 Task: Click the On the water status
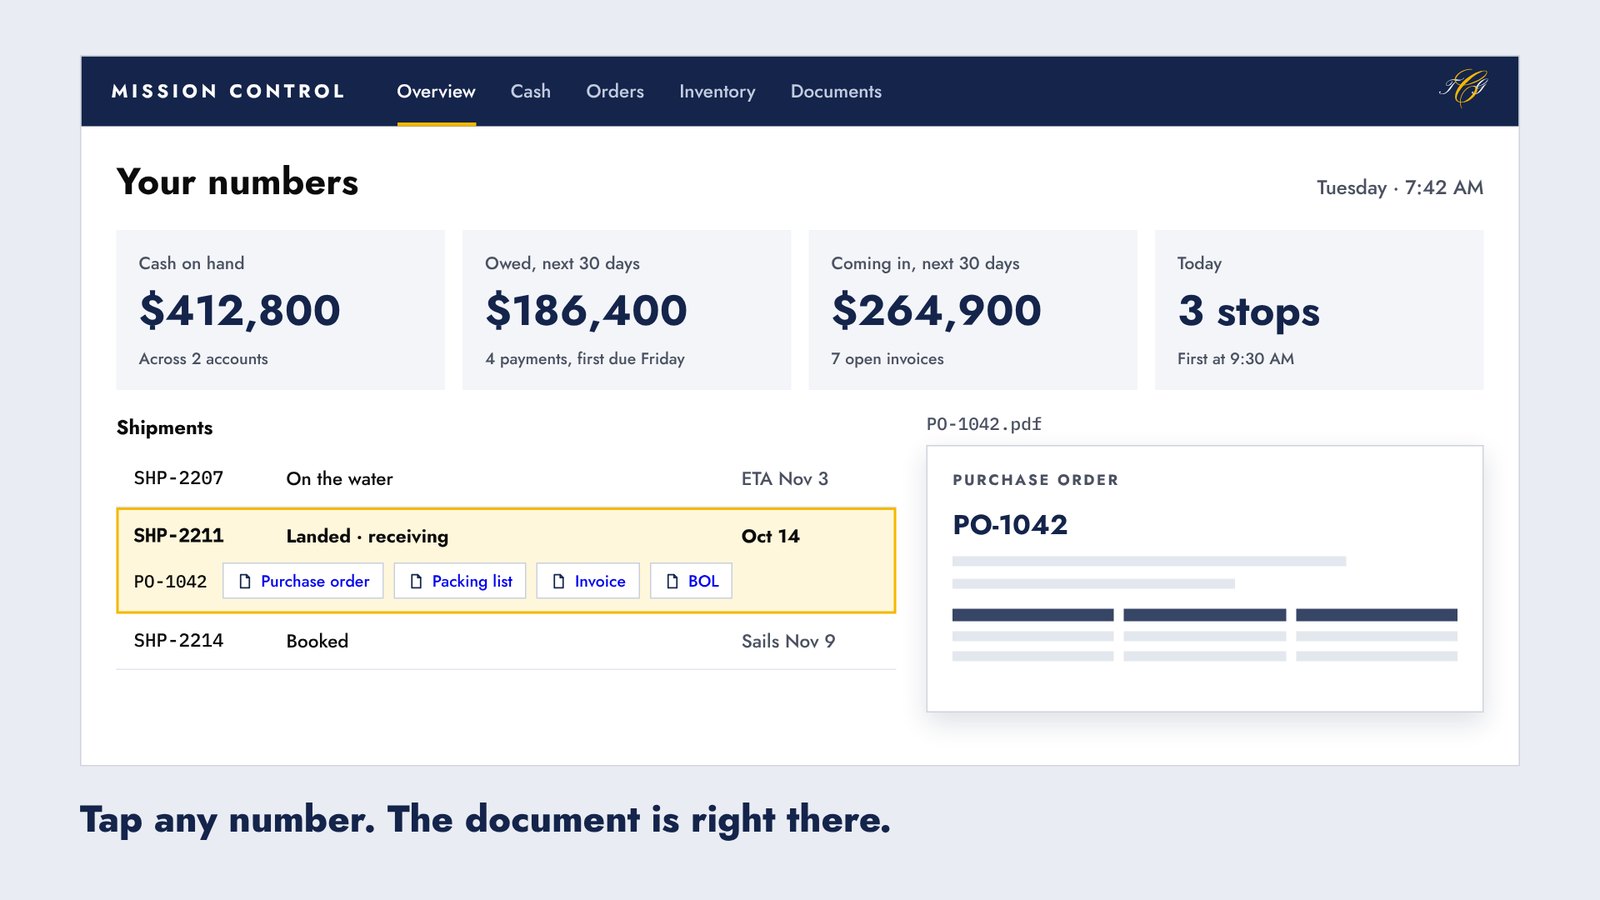(x=340, y=479)
